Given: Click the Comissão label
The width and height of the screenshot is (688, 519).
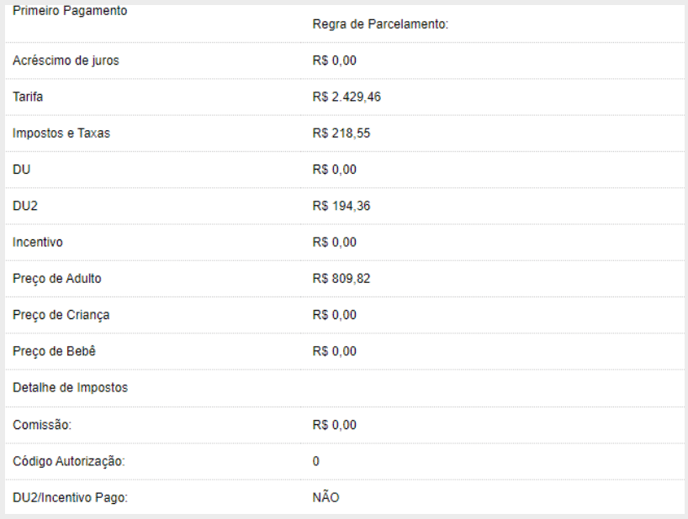Looking at the screenshot, I should coord(42,425).
